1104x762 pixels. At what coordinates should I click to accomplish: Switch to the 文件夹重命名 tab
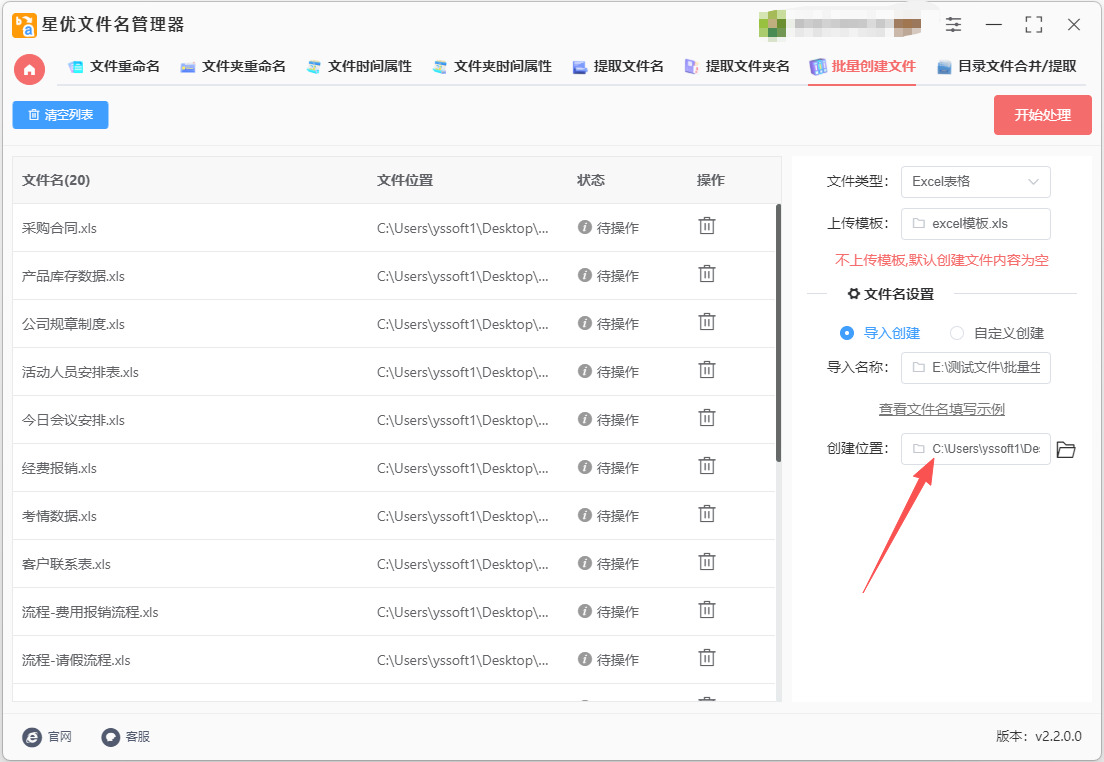click(233, 66)
